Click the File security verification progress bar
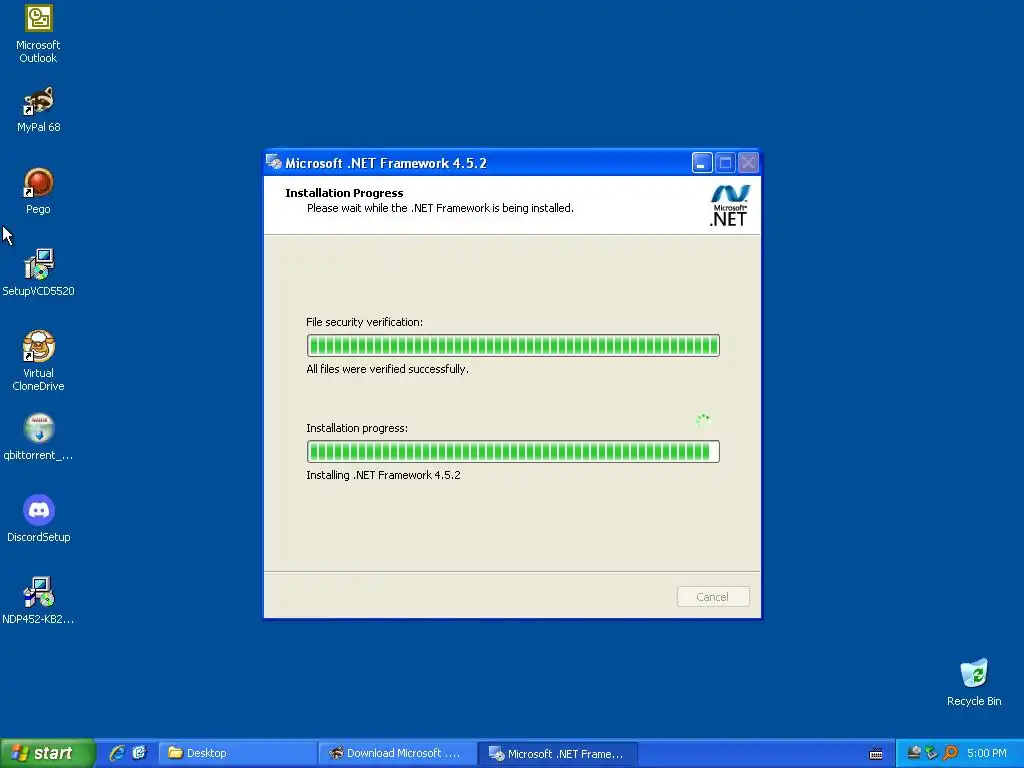This screenshot has height=768, width=1024. coord(513,345)
